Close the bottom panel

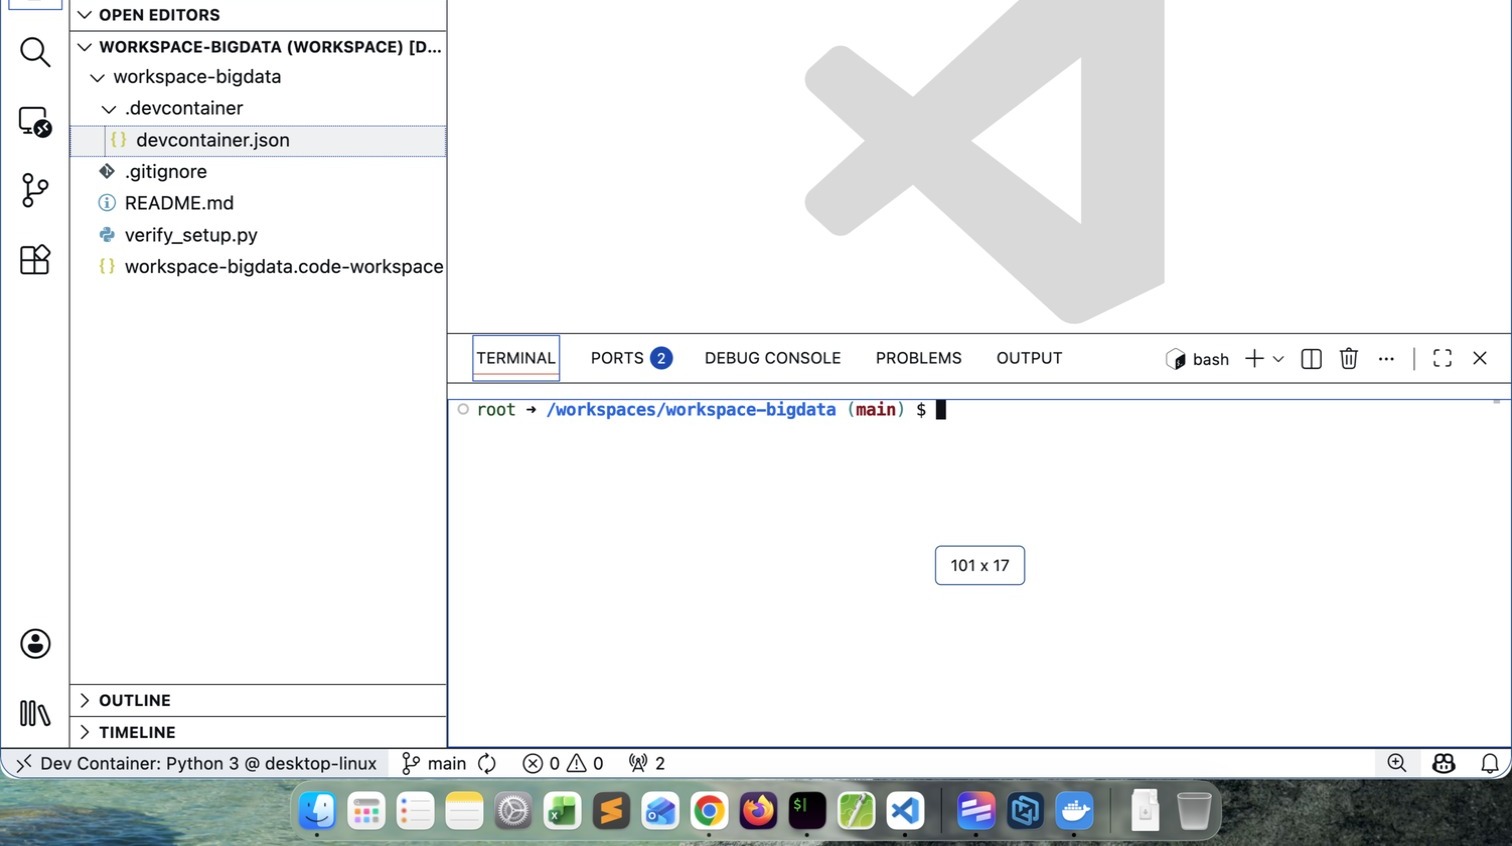coord(1480,358)
